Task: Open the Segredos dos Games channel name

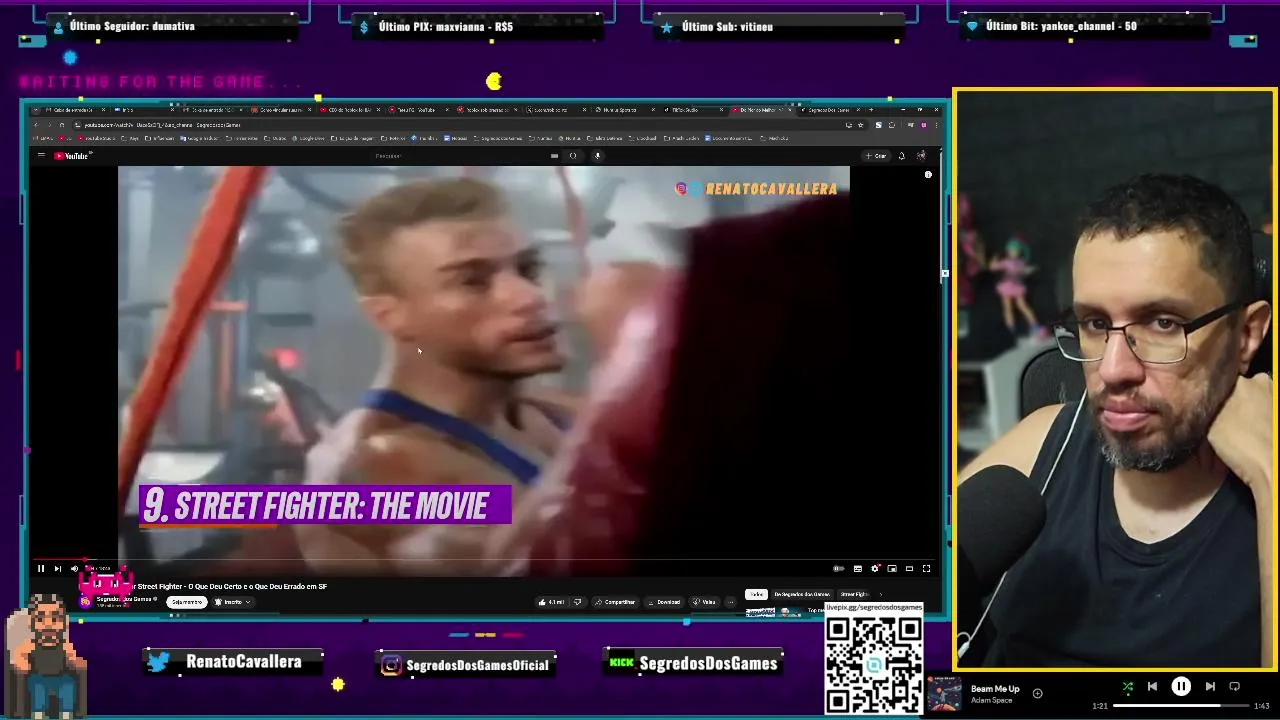Action: (x=123, y=598)
